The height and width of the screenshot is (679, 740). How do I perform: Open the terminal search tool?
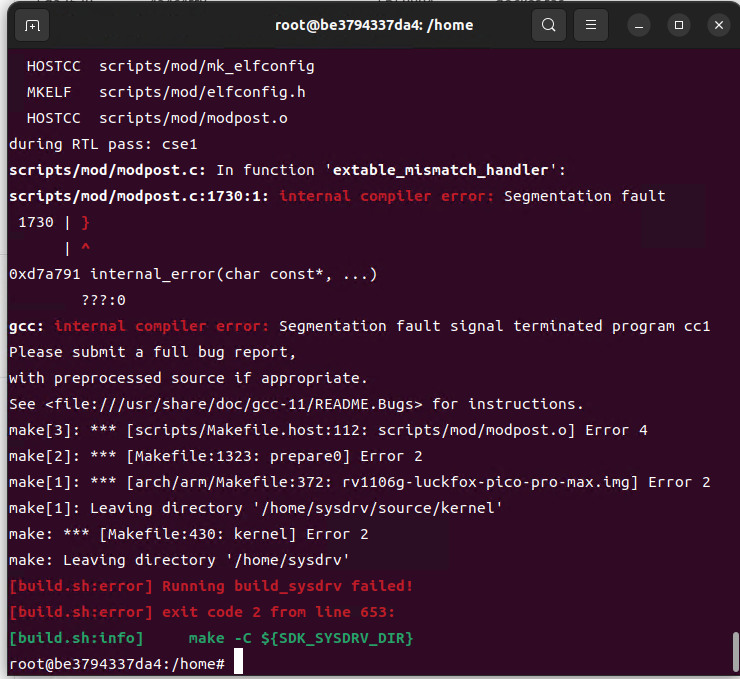(x=548, y=25)
